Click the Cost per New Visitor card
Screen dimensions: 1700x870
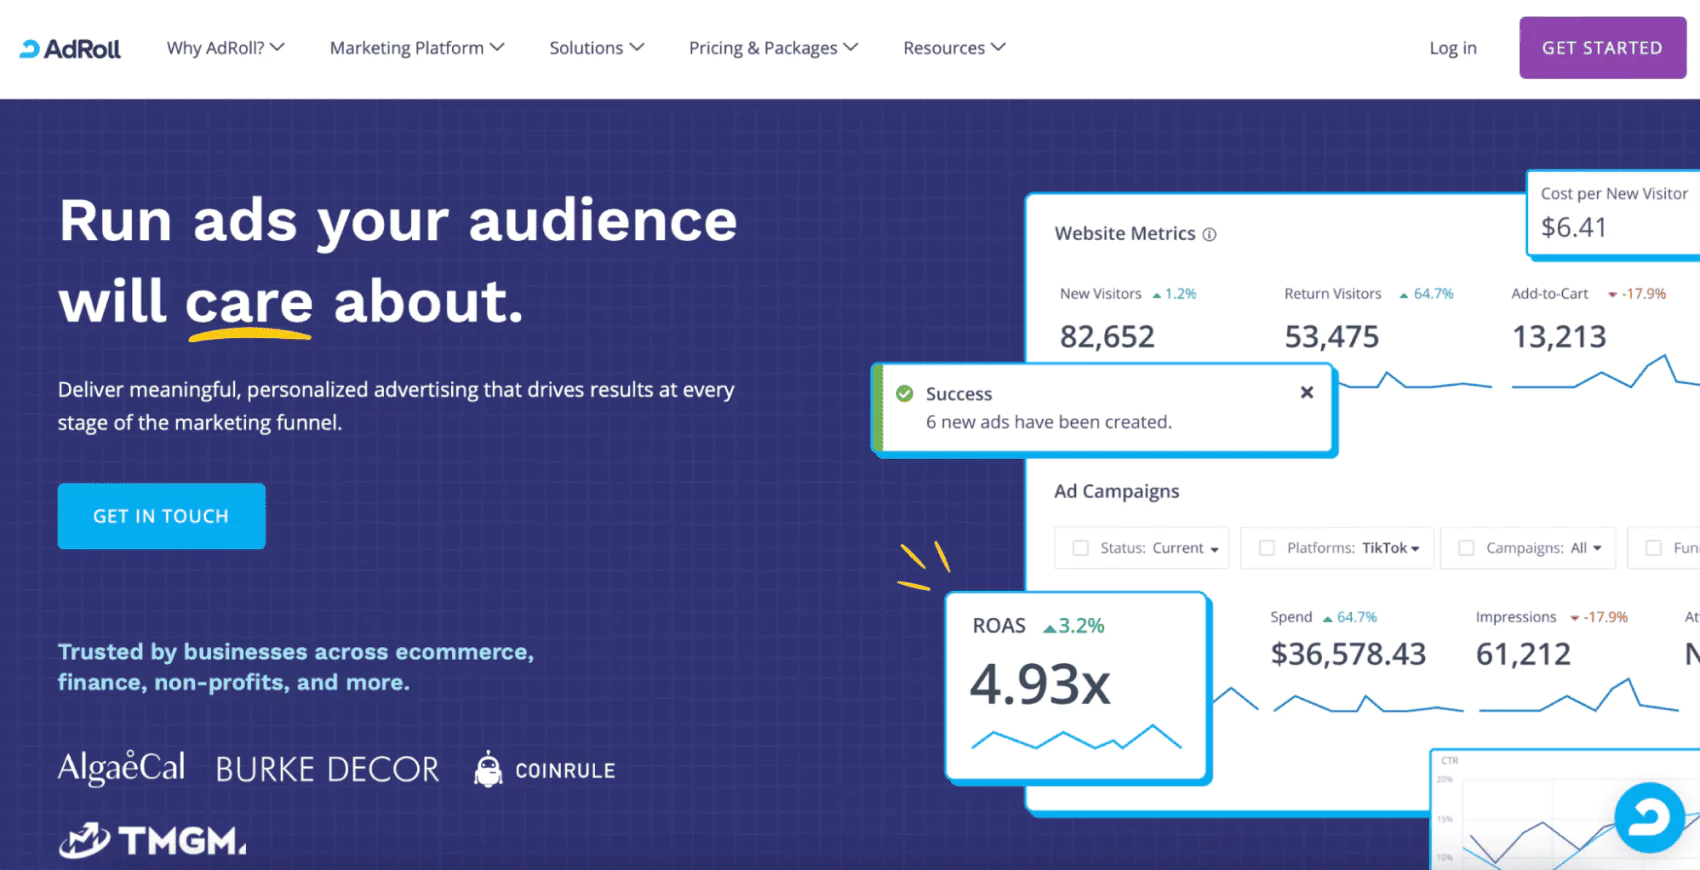1613,213
